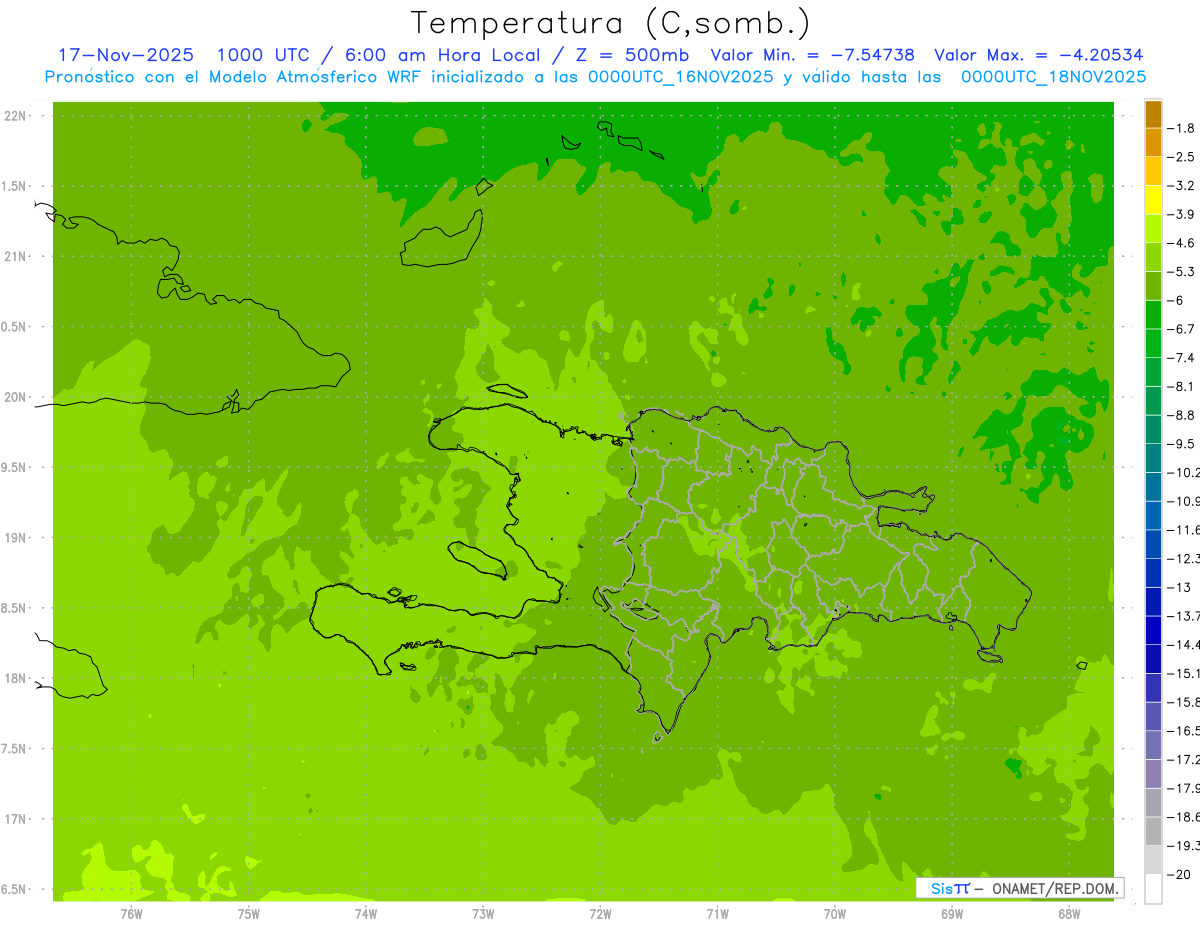Screen dimensions: 1200x927
Task: Click the blue swatch between -13 and -13.7
Action: point(1153,601)
